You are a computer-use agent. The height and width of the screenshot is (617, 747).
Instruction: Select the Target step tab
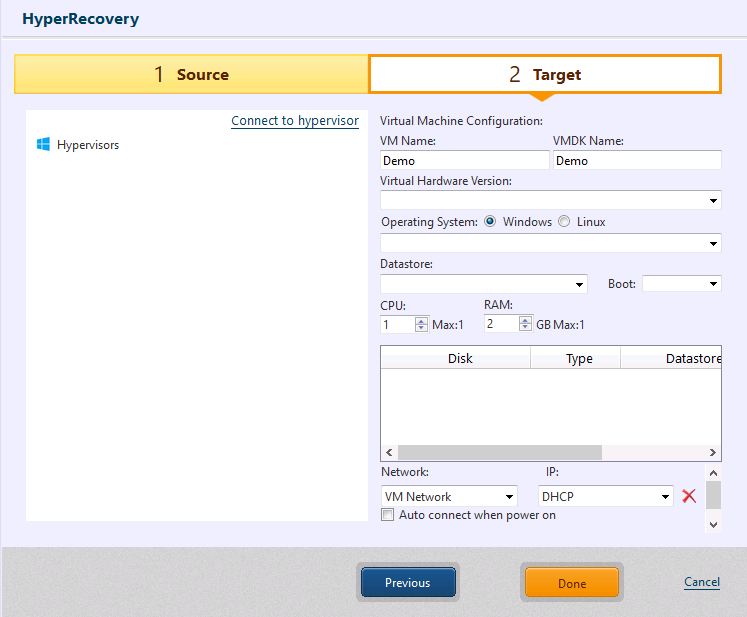point(544,75)
